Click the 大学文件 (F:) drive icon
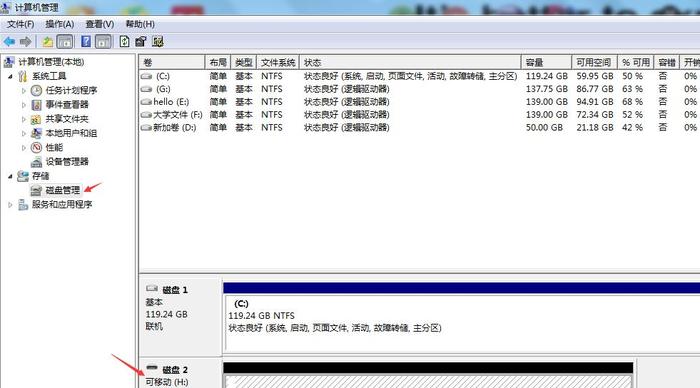This screenshot has width=700, height=388. (146, 115)
